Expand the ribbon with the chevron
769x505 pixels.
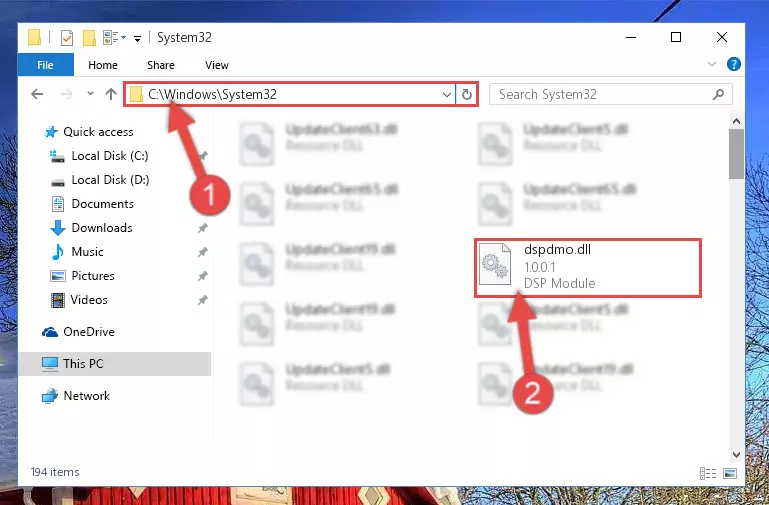(x=712, y=64)
